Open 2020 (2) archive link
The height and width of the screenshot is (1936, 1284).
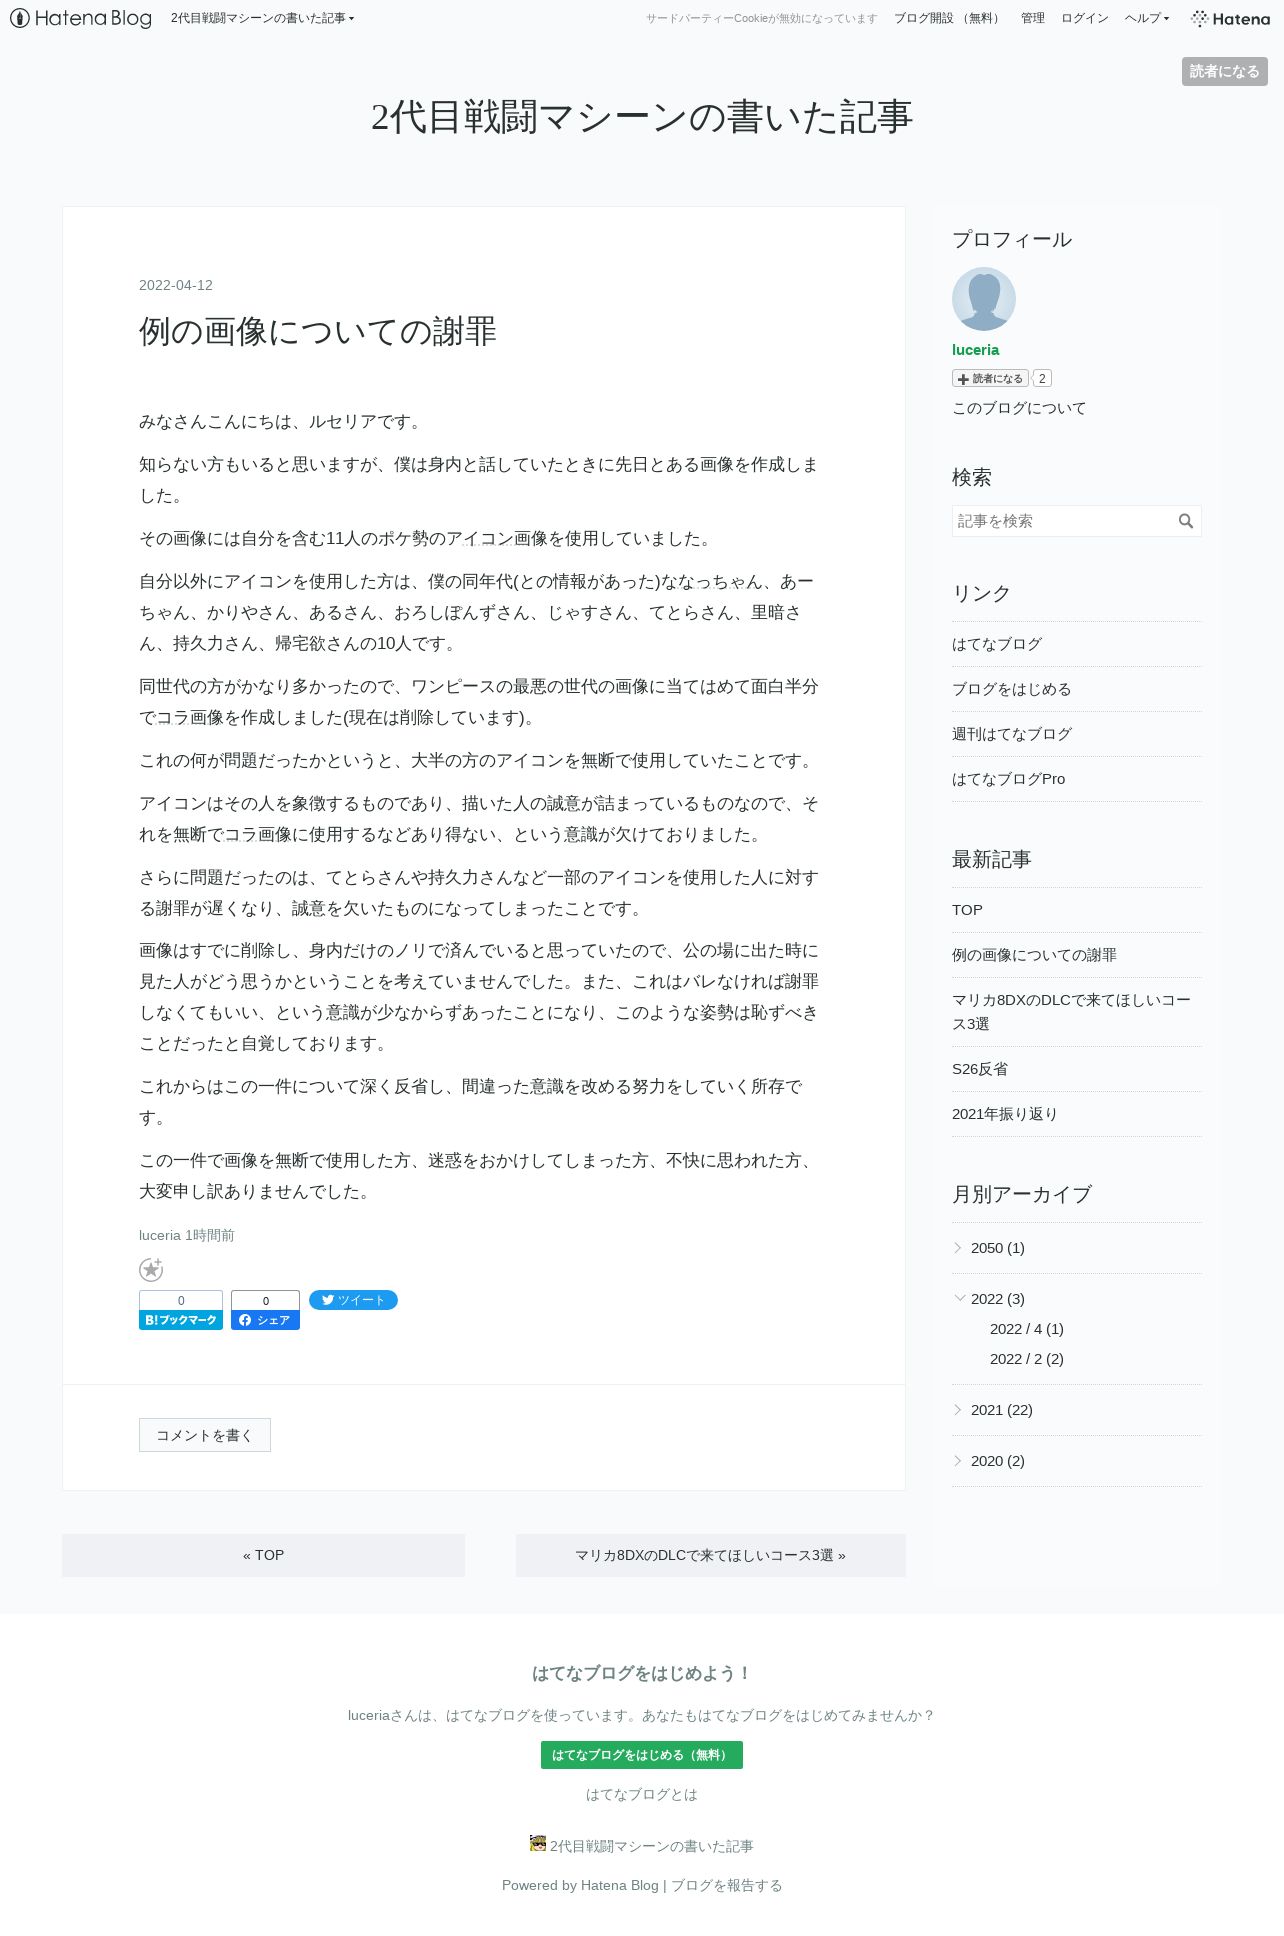pos(998,1461)
